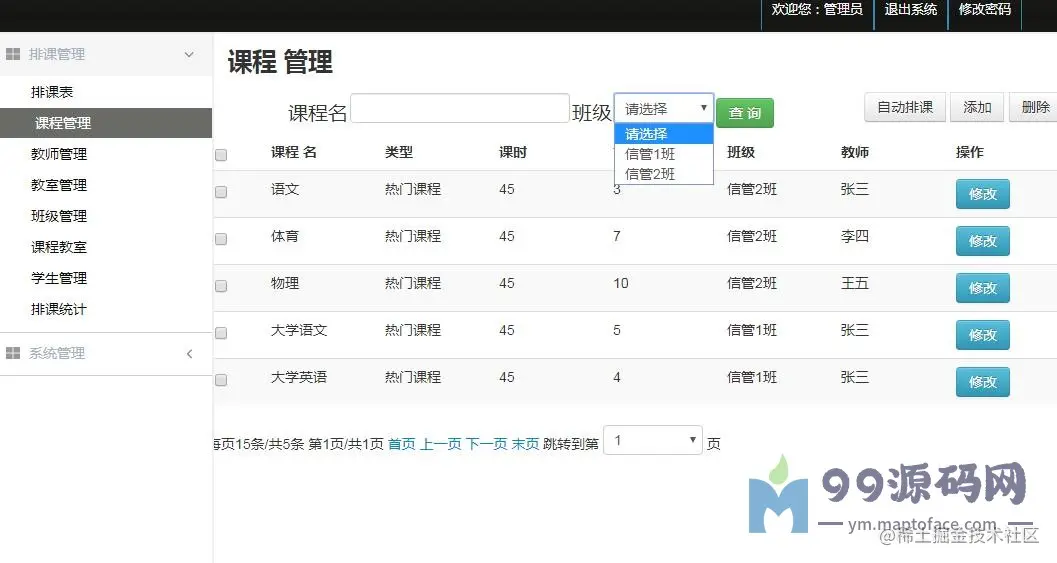Viewport: 1057px width, 563px height.
Task: Click the 体育 course name cell
Action: coord(284,237)
